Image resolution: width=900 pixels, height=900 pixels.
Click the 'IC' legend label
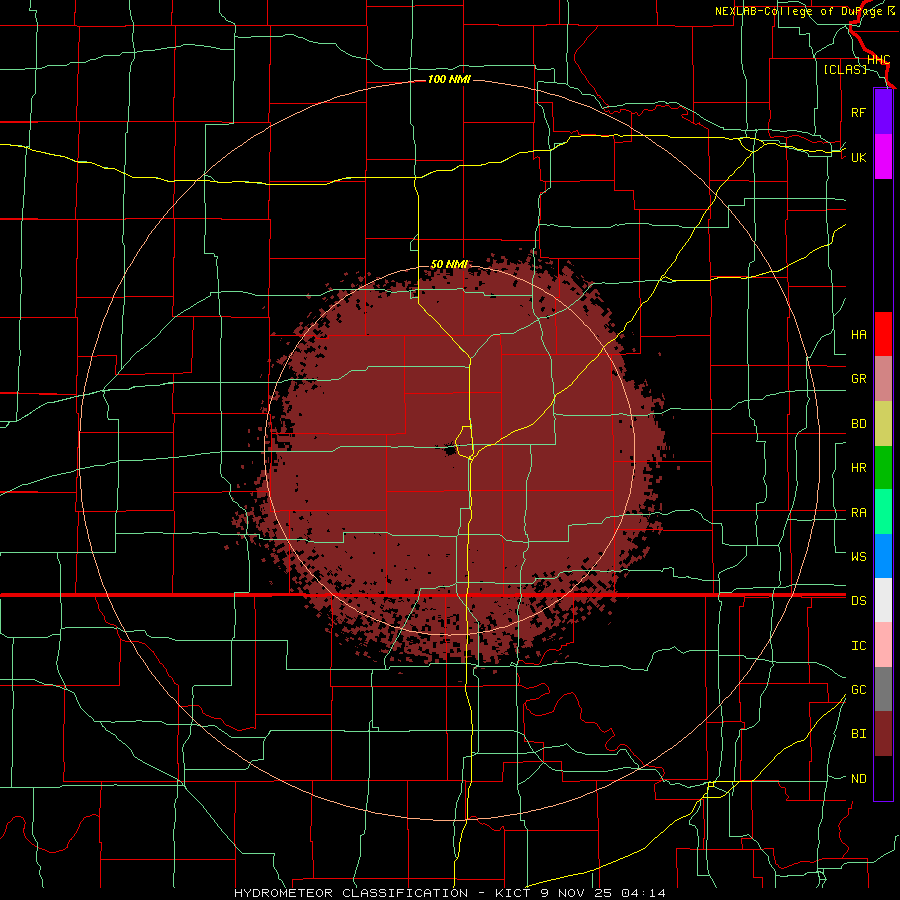tap(858, 646)
